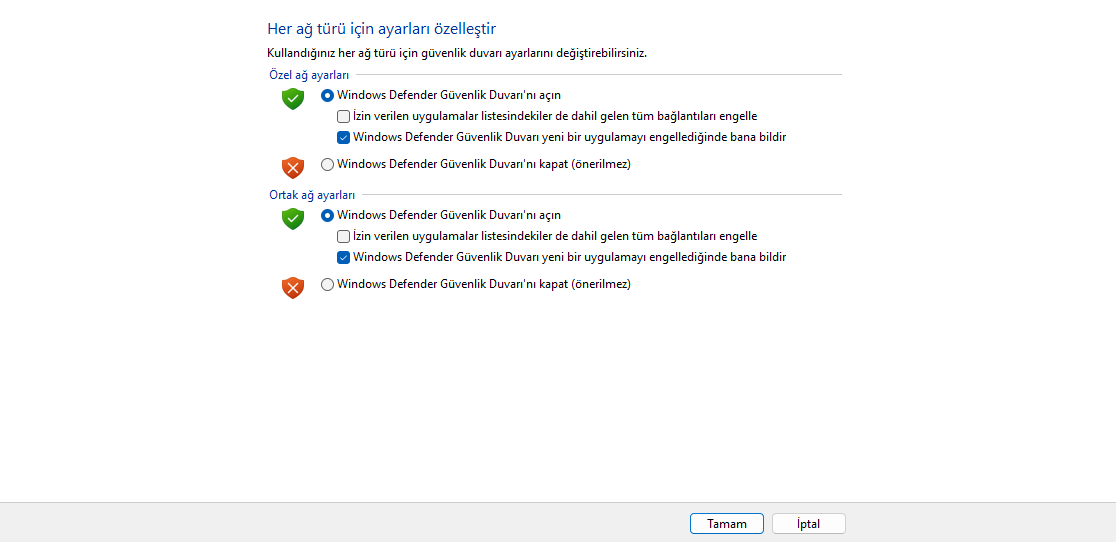Click the 'Özel ağ ayarları' group label
1116x542 pixels.
tap(309, 75)
